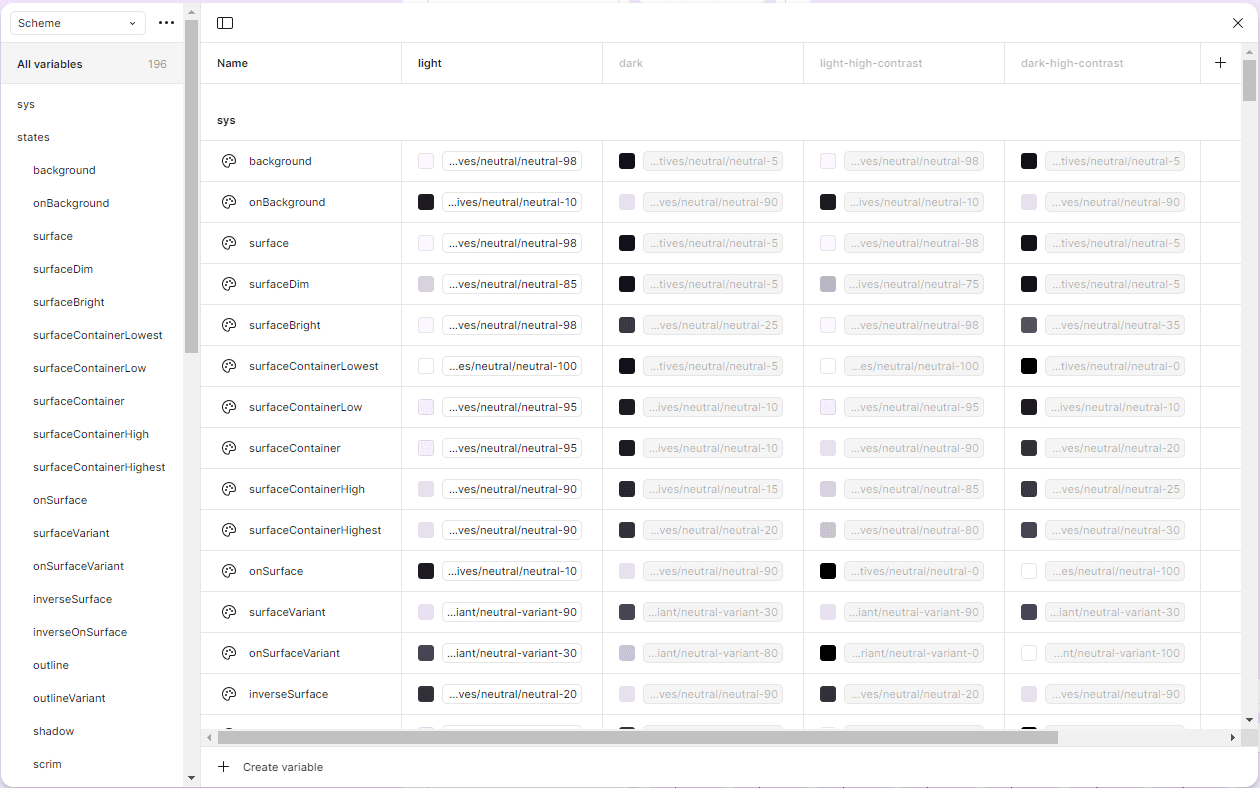Add a new mode column with plus
This screenshot has height=788, width=1260.
pos(1220,63)
